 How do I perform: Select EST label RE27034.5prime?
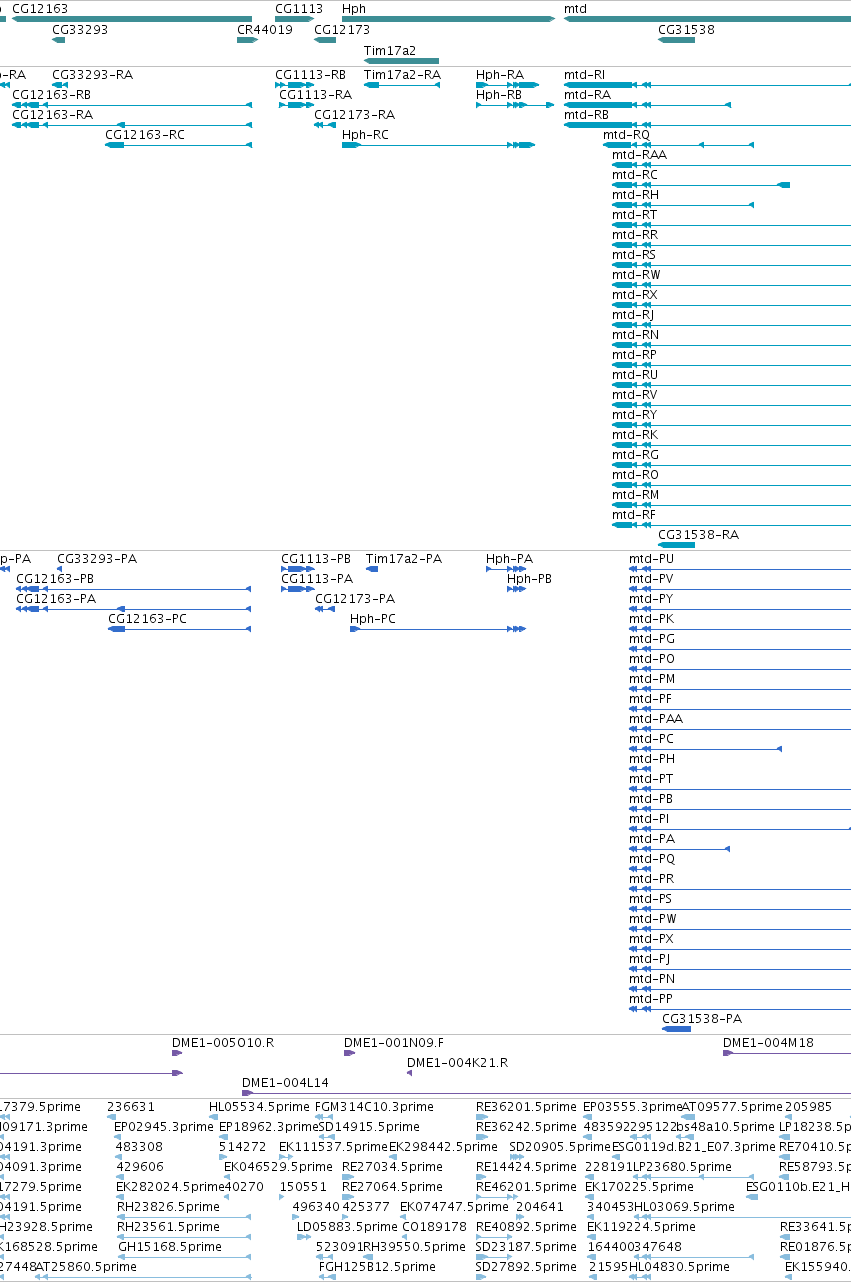[x=392, y=1167]
